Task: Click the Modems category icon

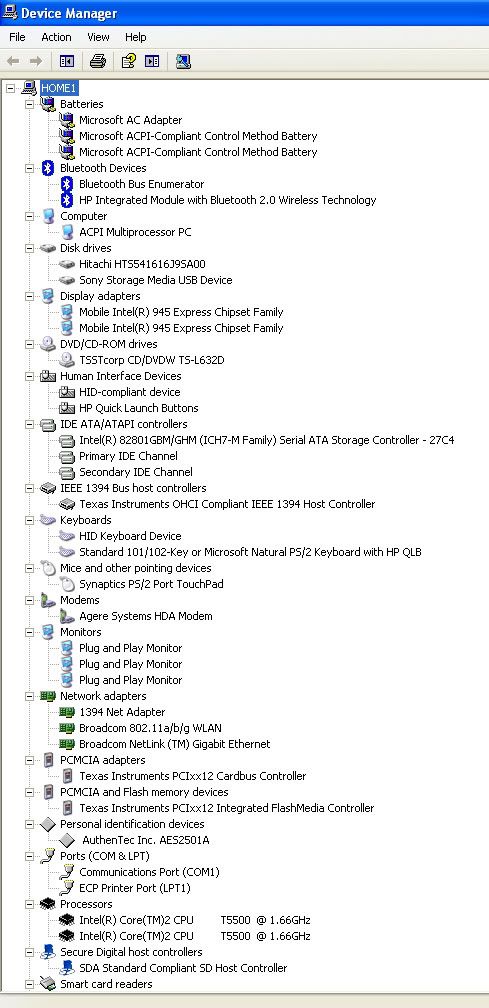Action: [x=48, y=600]
